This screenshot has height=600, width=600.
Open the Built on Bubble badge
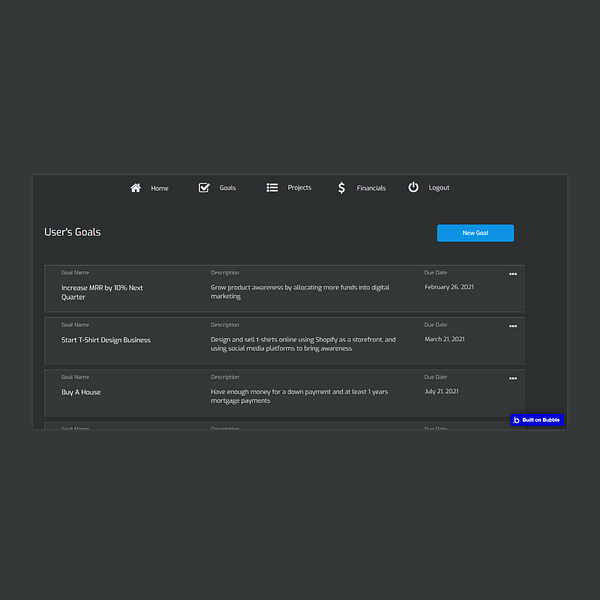(x=537, y=420)
